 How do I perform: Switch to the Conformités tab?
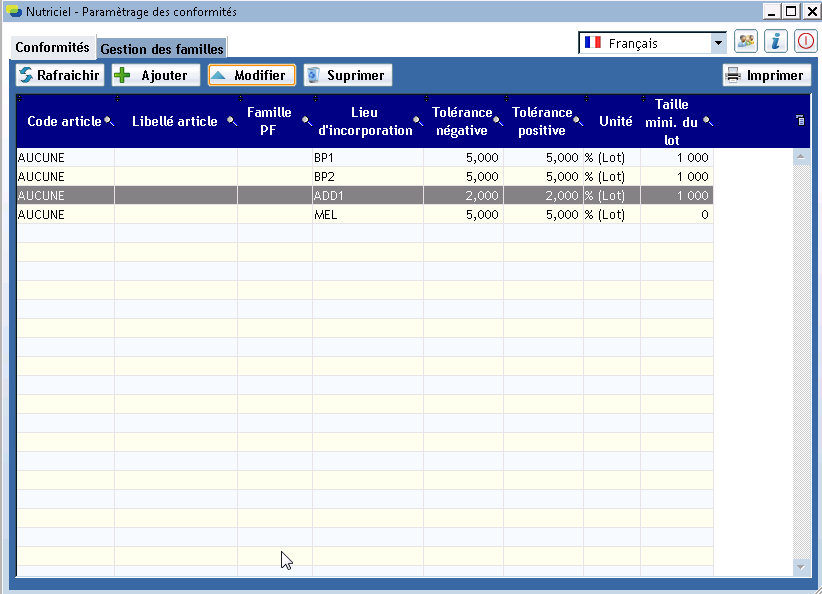(52, 47)
